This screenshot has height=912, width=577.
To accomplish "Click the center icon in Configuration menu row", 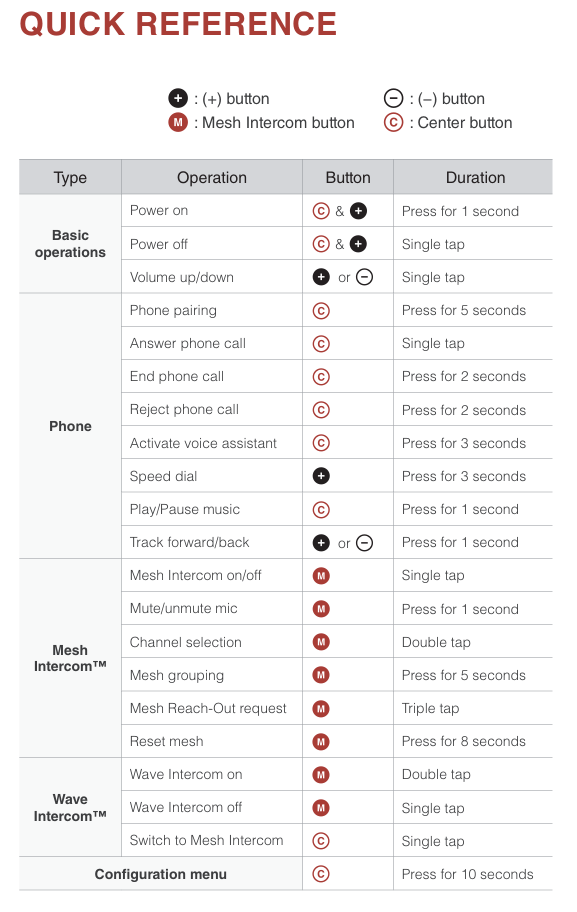I will pos(321,874).
